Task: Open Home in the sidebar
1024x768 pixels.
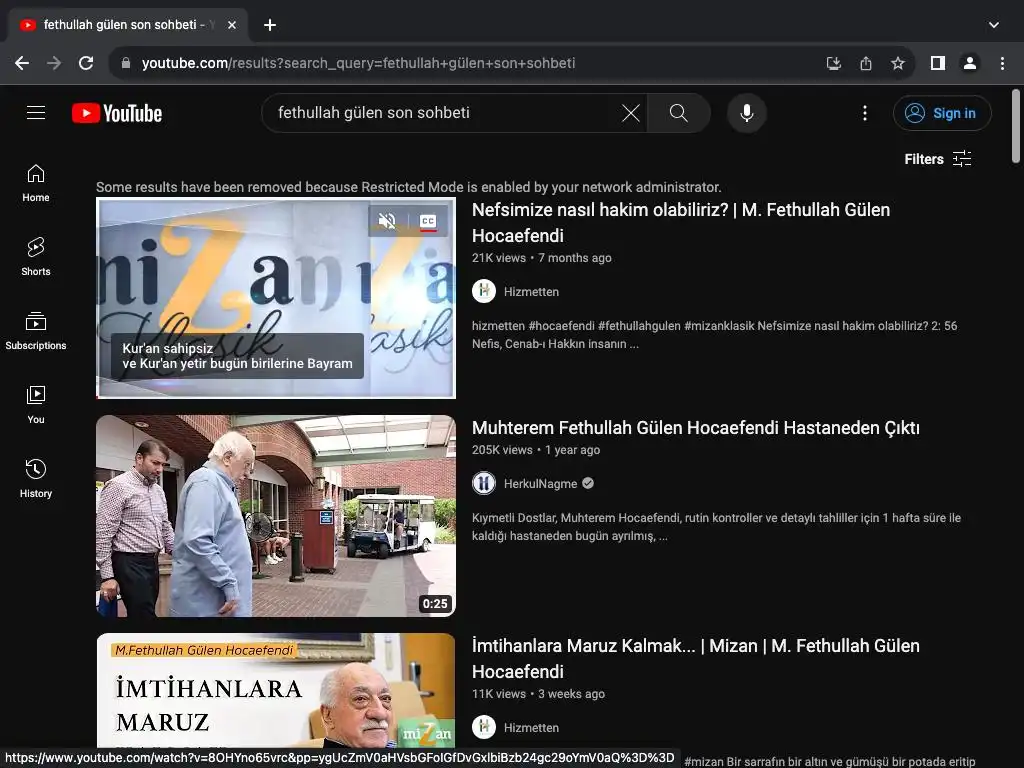Action: click(36, 184)
